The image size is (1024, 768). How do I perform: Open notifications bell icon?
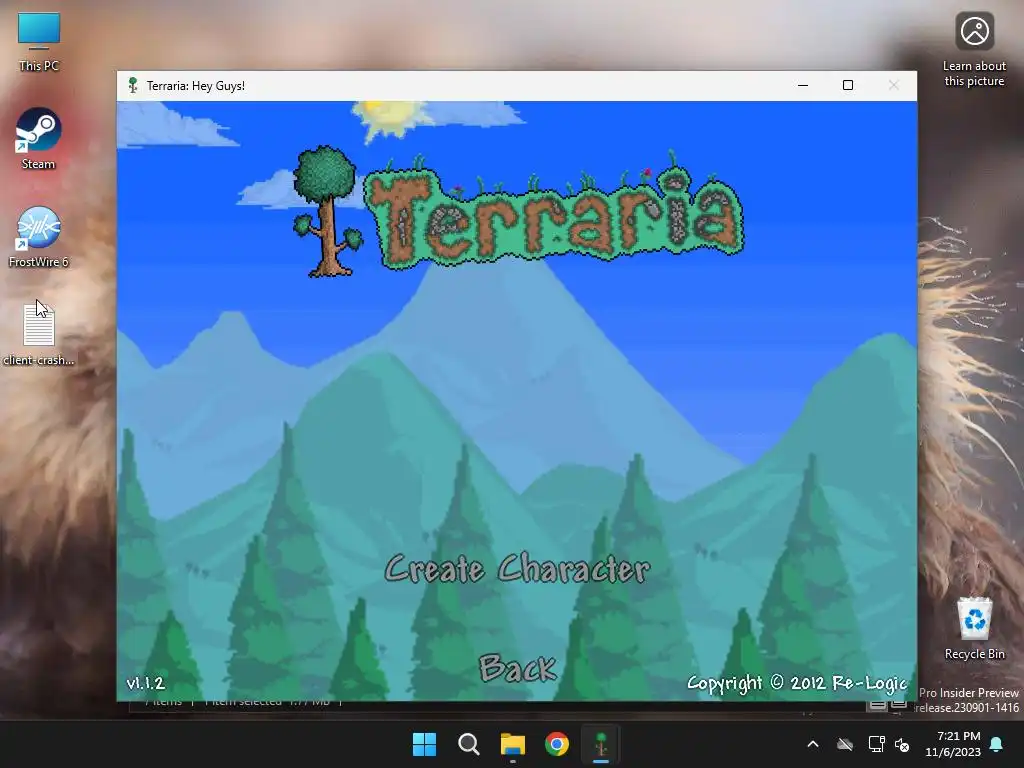point(997,744)
